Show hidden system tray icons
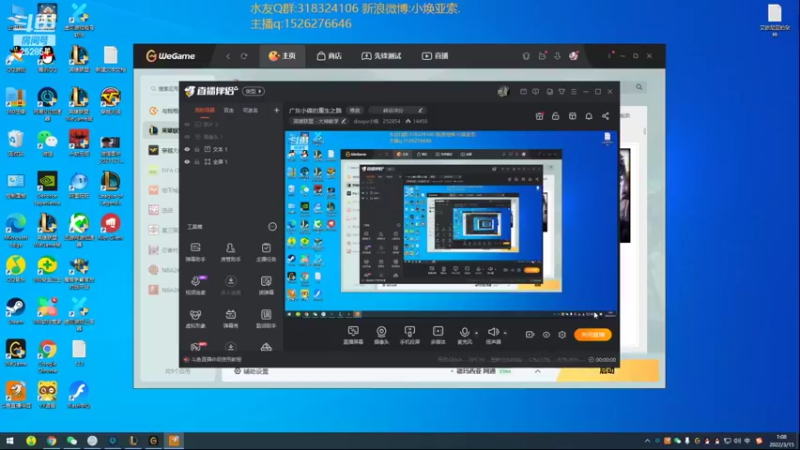Viewport: 800px width, 450px height. 647,441
